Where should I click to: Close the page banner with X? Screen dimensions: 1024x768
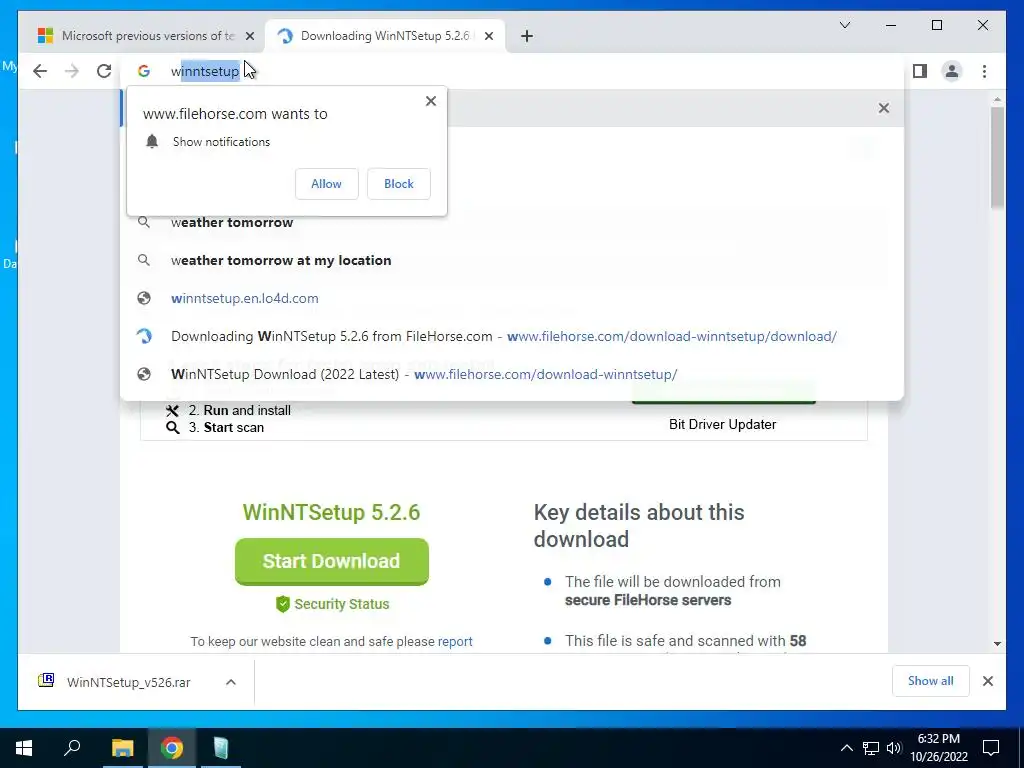[884, 108]
